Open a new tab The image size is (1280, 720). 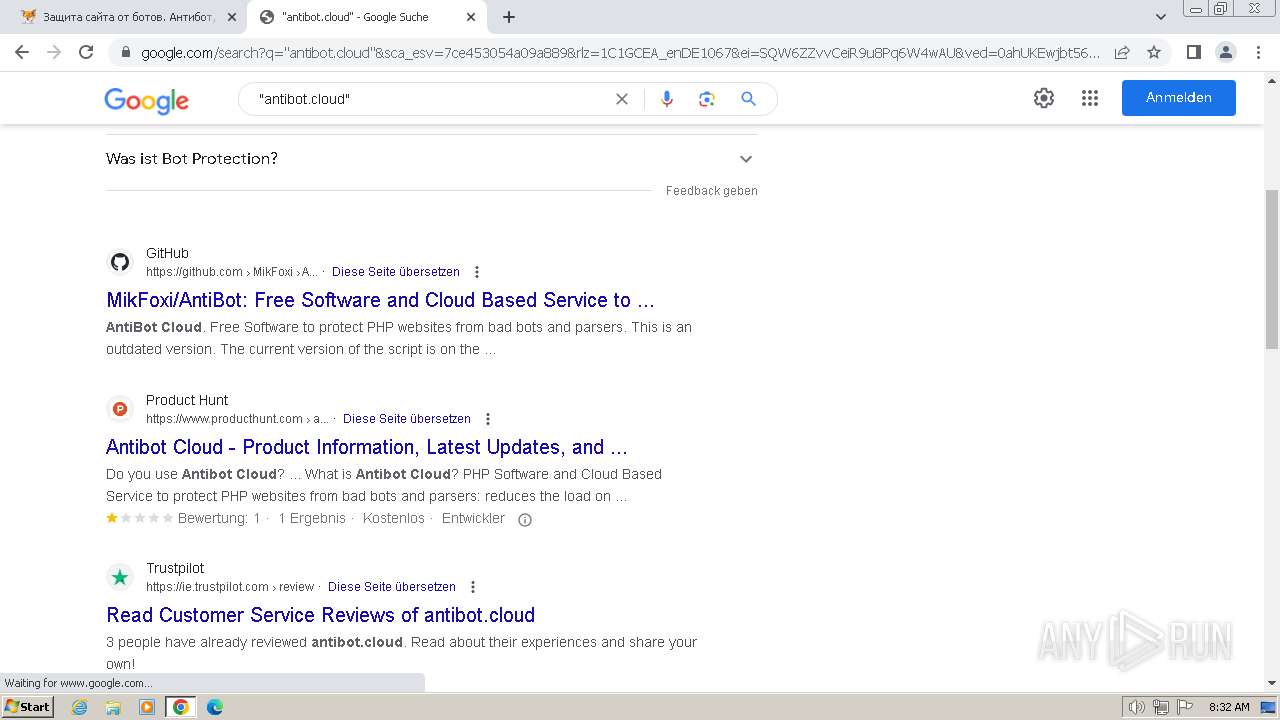[509, 17]
